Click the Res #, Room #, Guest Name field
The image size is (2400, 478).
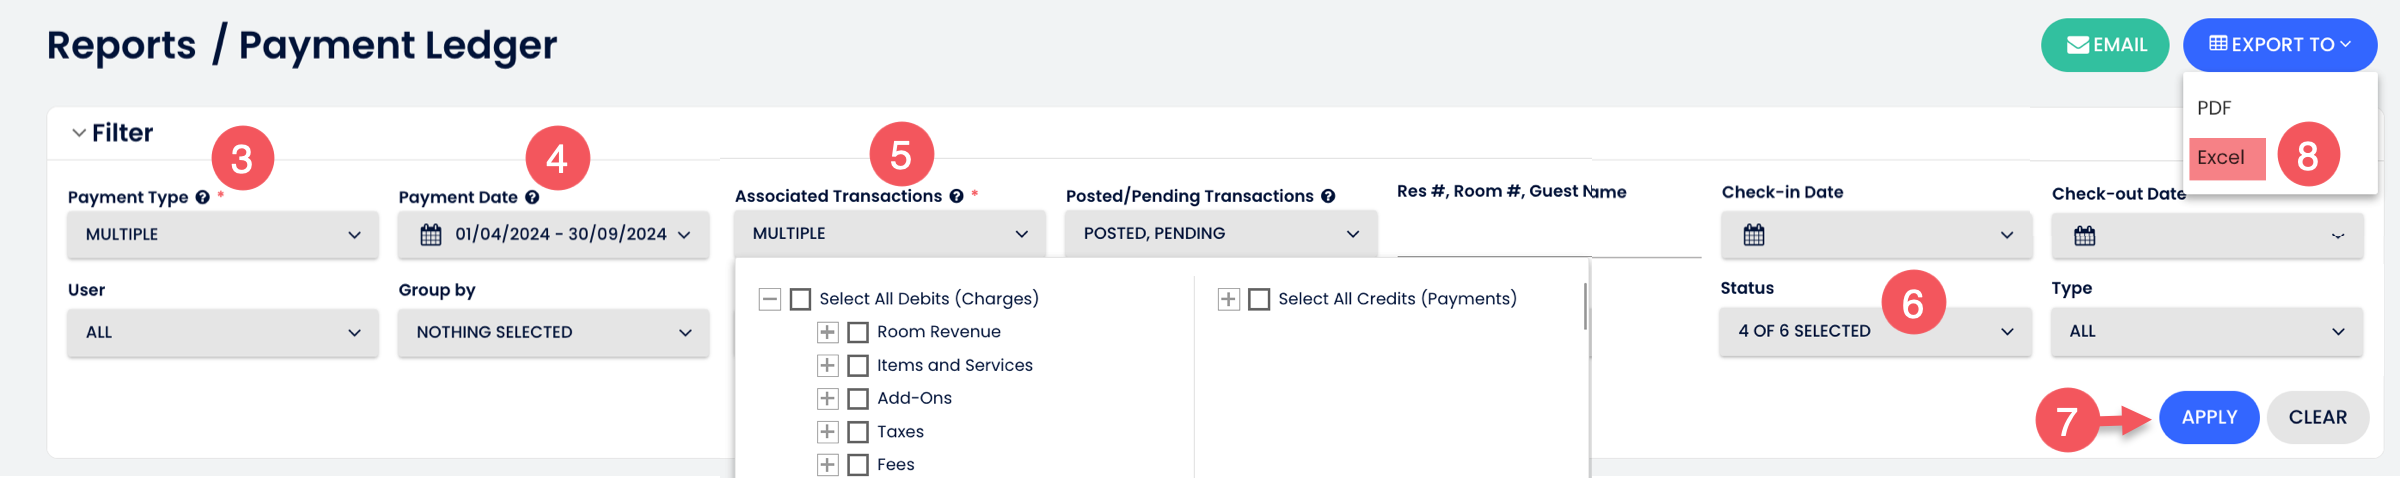(x=1548, y=236)
